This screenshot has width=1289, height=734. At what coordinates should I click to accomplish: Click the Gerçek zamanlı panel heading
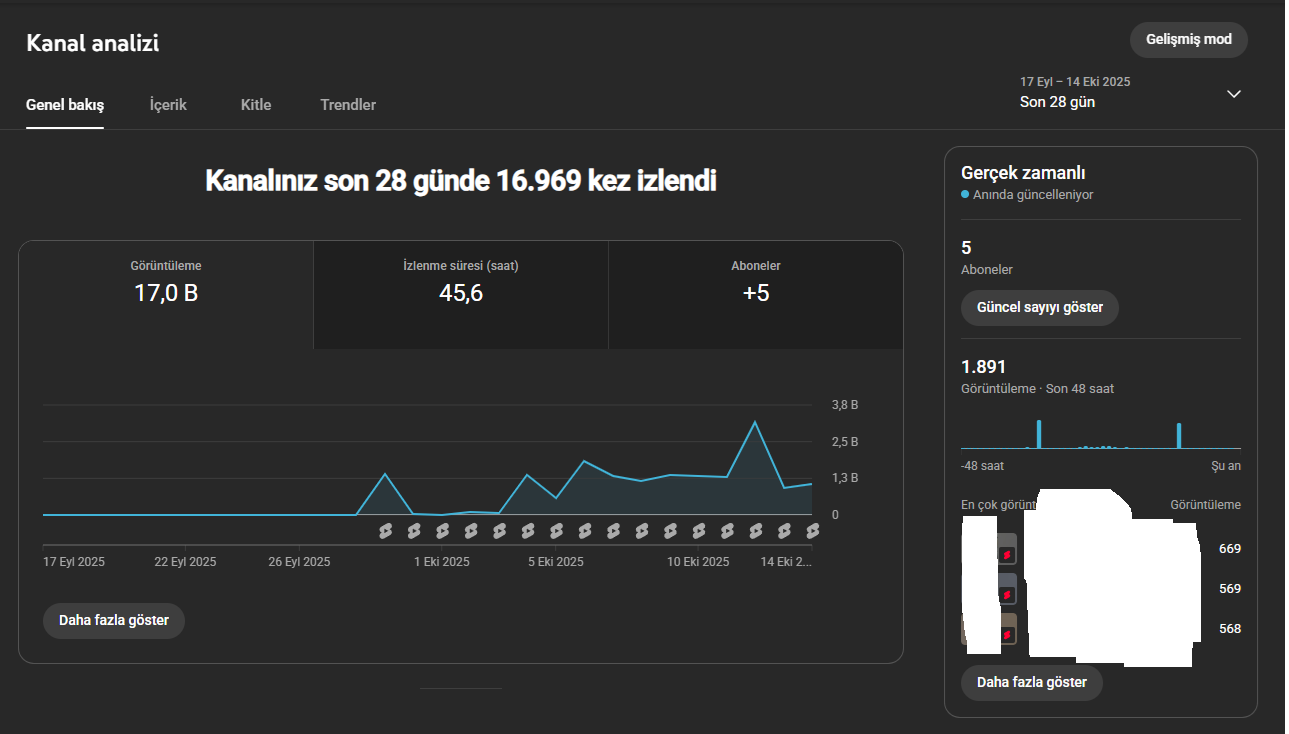click(x=1023, y=173)
